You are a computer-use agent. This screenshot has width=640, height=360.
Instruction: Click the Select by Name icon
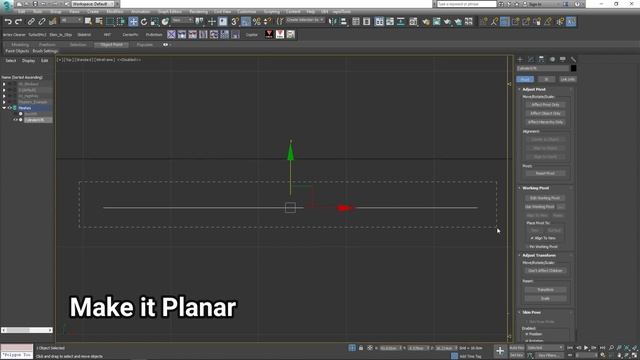click(99, 22)
